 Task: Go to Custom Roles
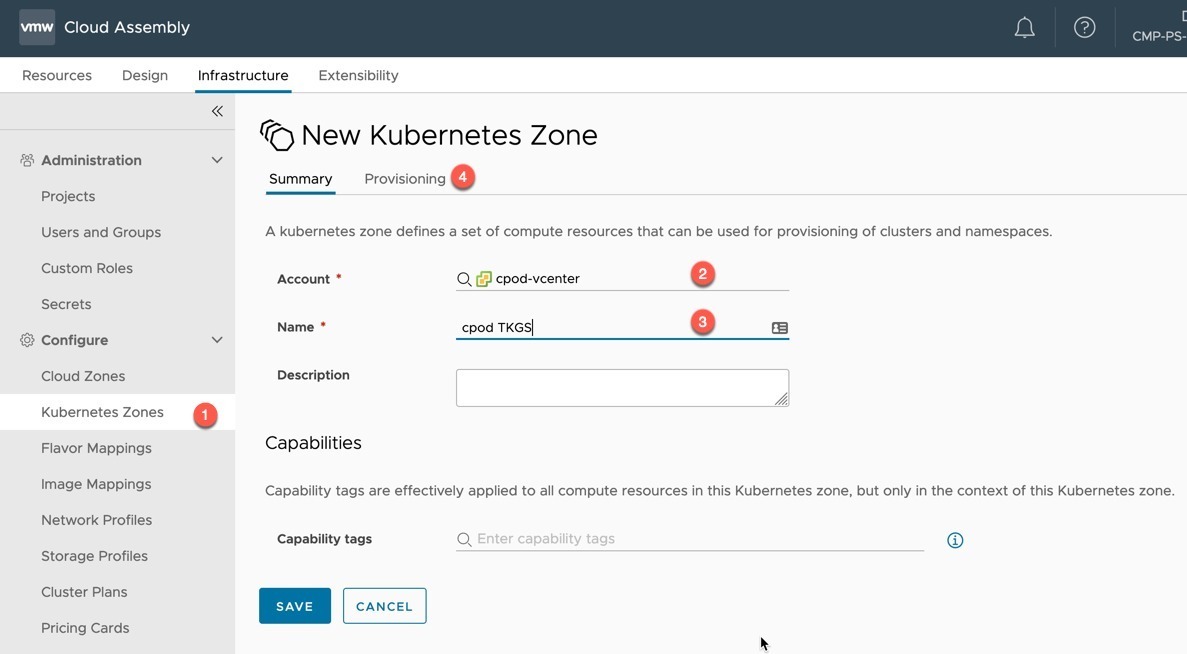87,268
